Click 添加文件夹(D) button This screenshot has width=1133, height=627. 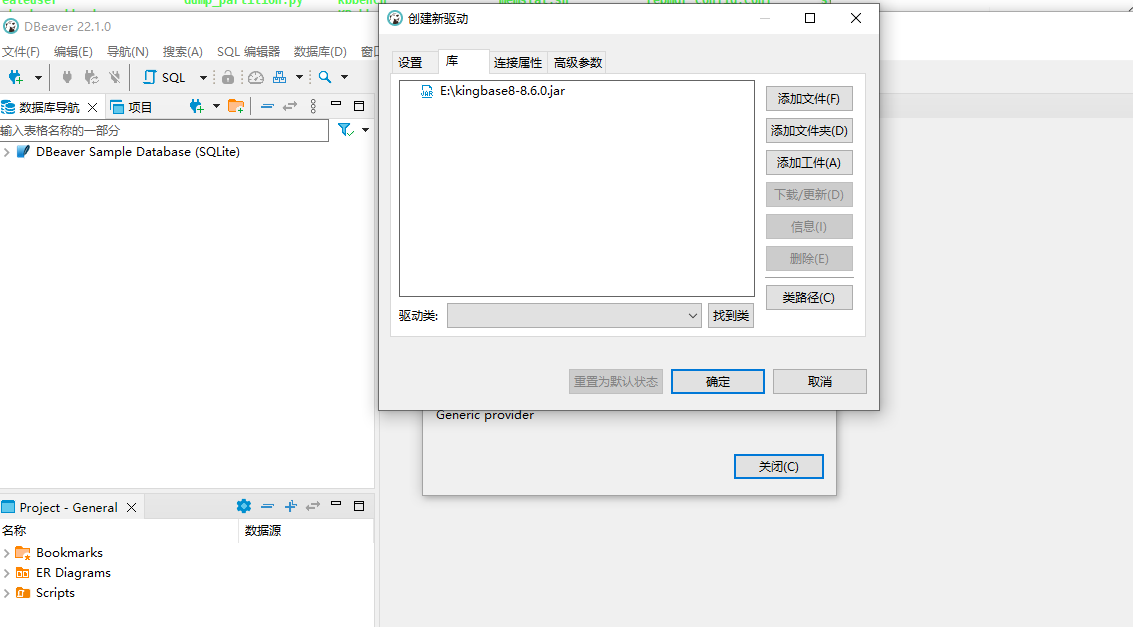[x=809, y=131]
